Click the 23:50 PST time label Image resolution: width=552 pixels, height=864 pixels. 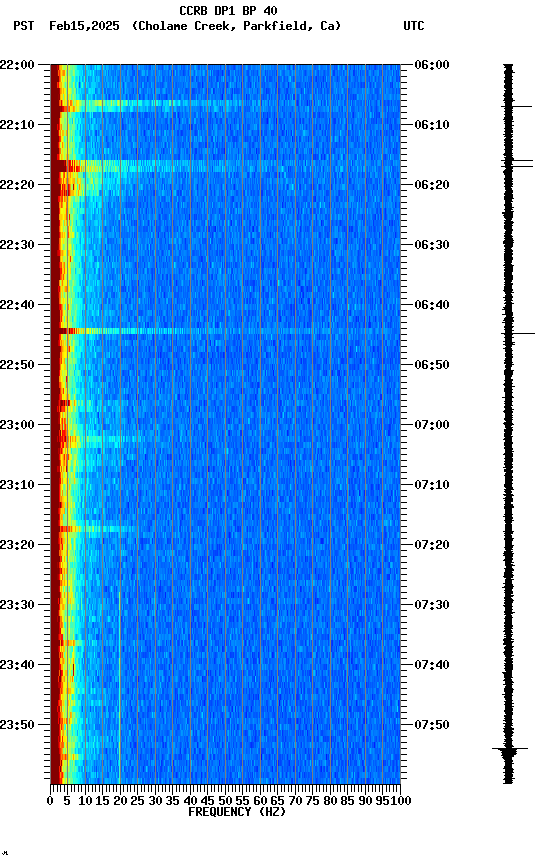[17, 725]
